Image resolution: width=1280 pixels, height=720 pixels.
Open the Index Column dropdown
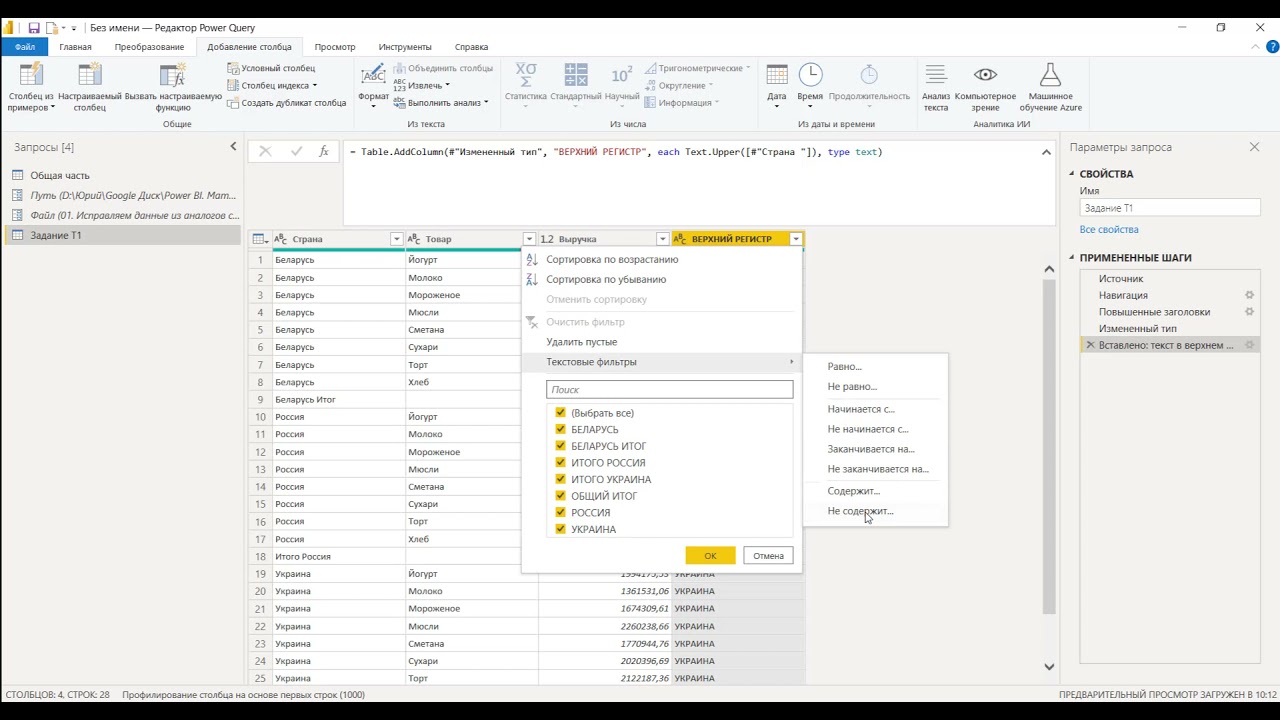coord(272,85)
